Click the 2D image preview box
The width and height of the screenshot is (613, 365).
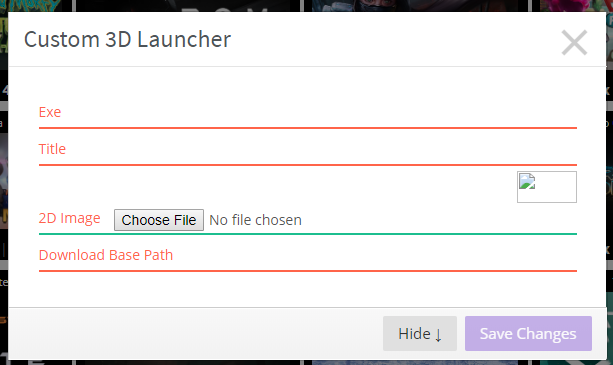[547, 187]
